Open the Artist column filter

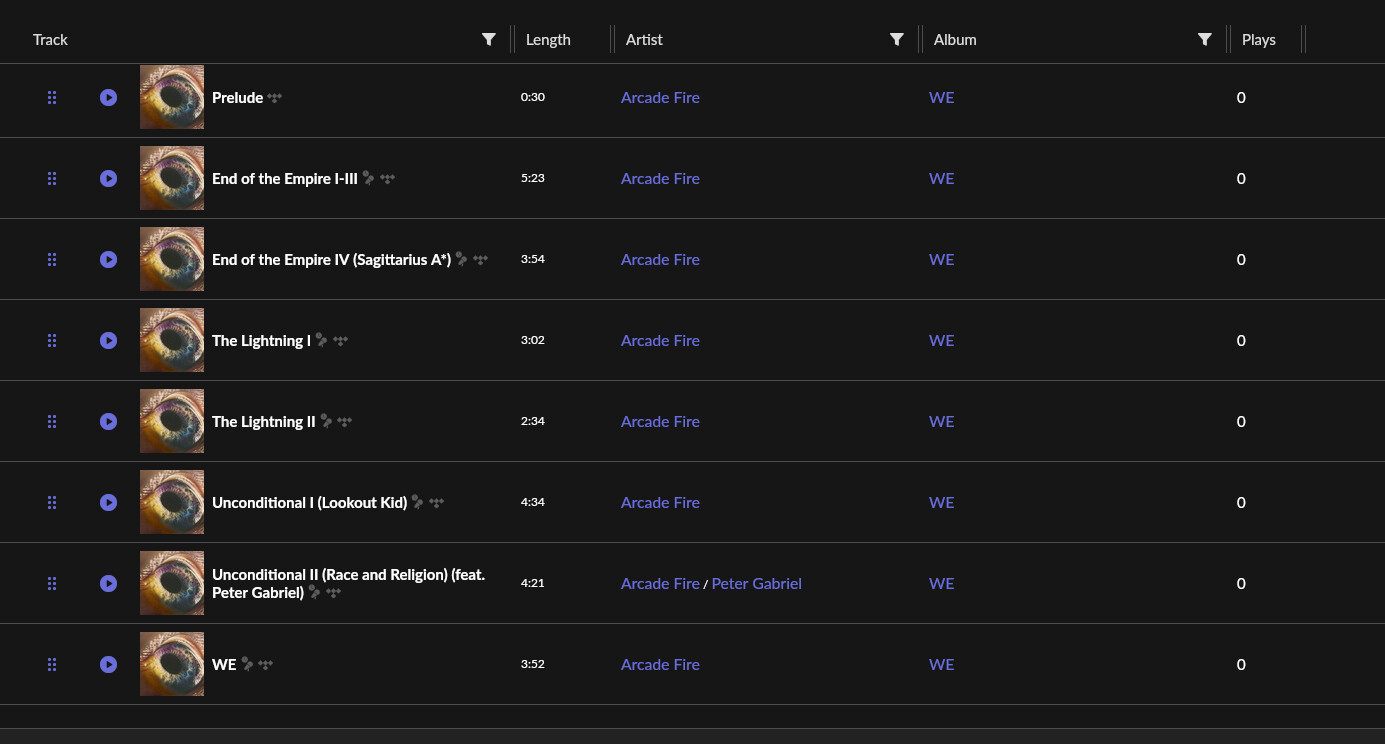tap(896, 39)
